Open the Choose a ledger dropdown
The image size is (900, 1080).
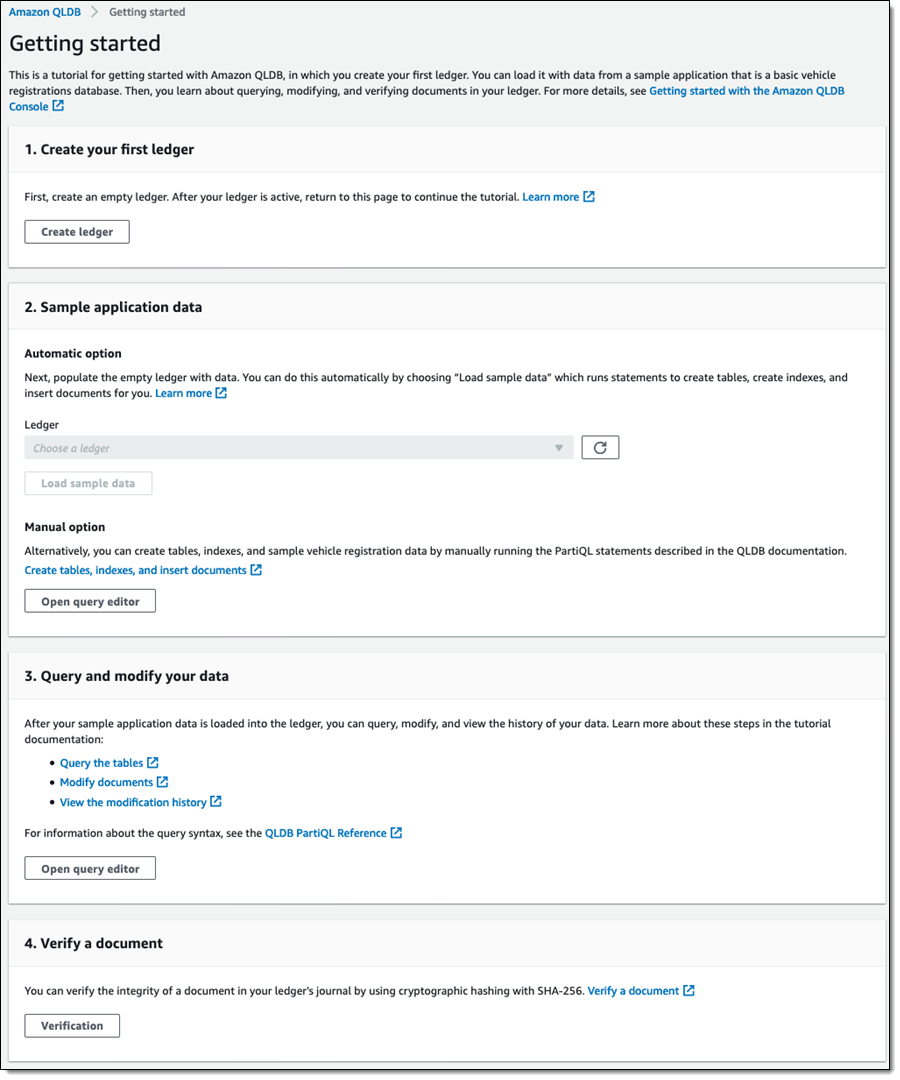[298, 448]
